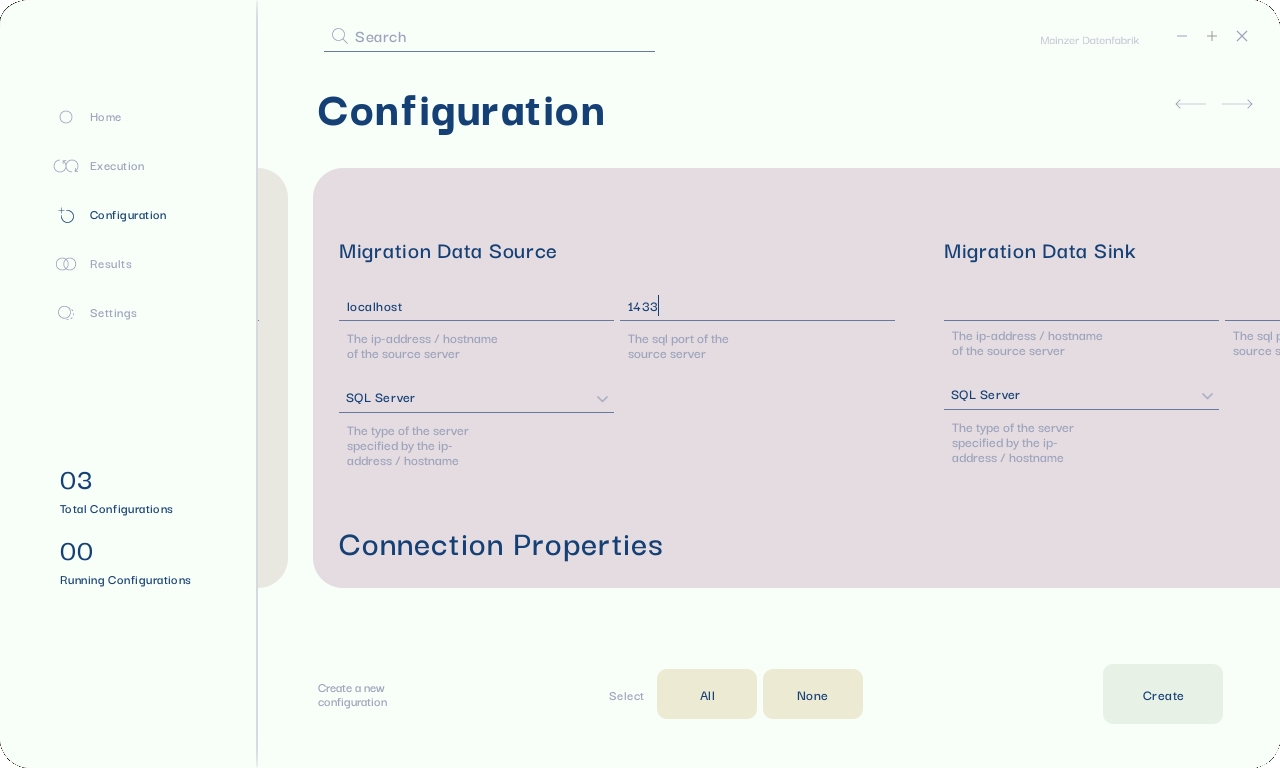Click the search magnifier icon
This screenshot has width=1280, height=768.
pyautogui.click(x=340, y=36)
